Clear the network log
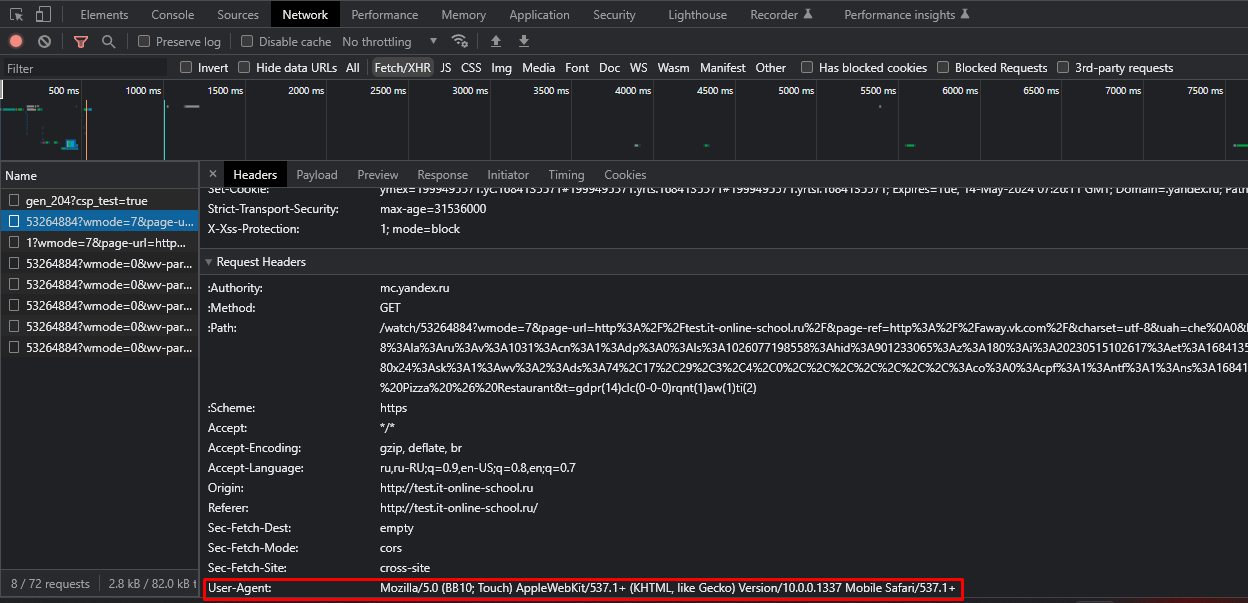 pos(44,42)
